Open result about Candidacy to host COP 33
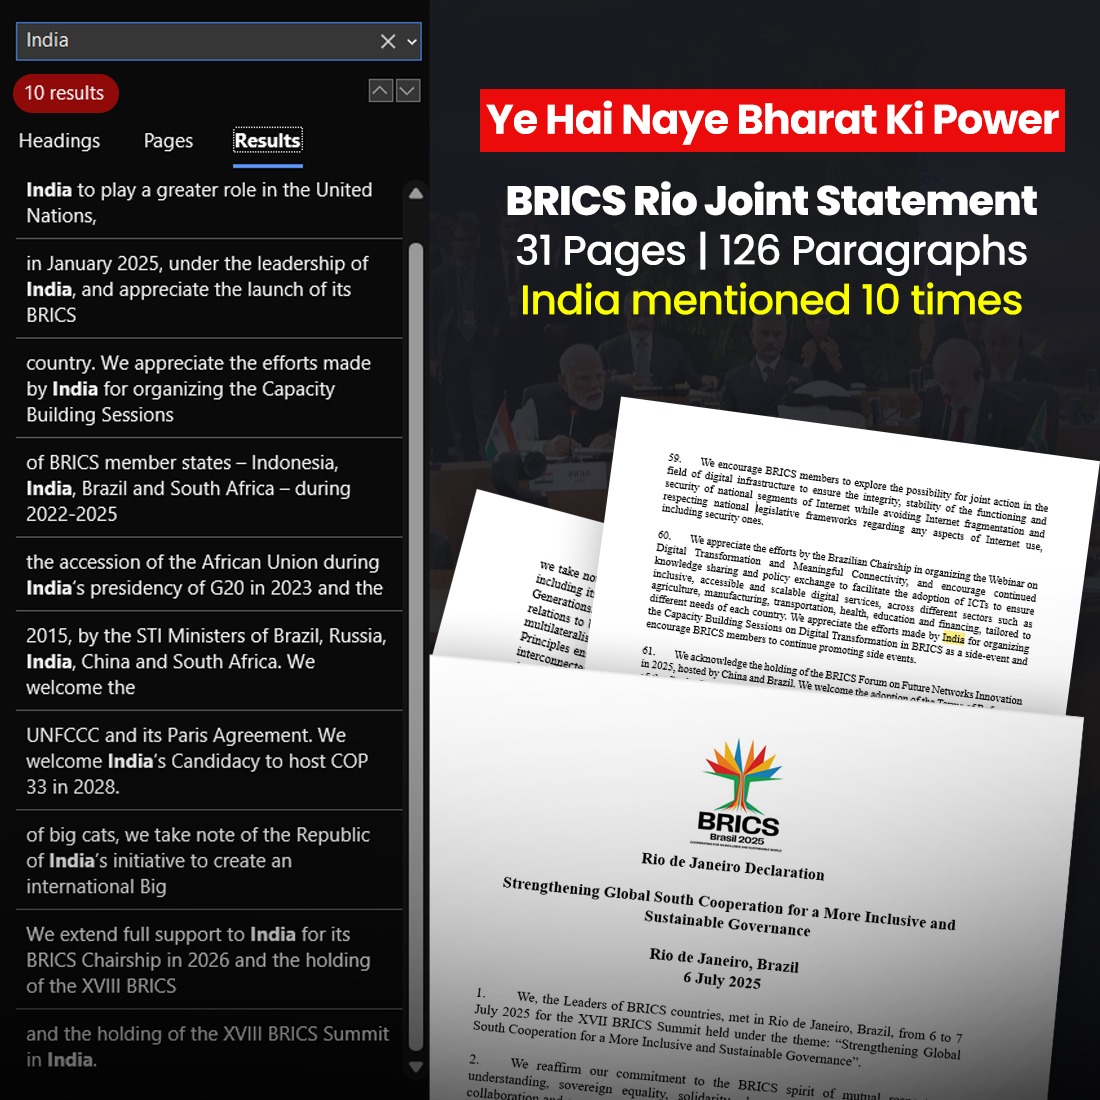Viewport: 1100px width, 1100px height. point(209,760)
